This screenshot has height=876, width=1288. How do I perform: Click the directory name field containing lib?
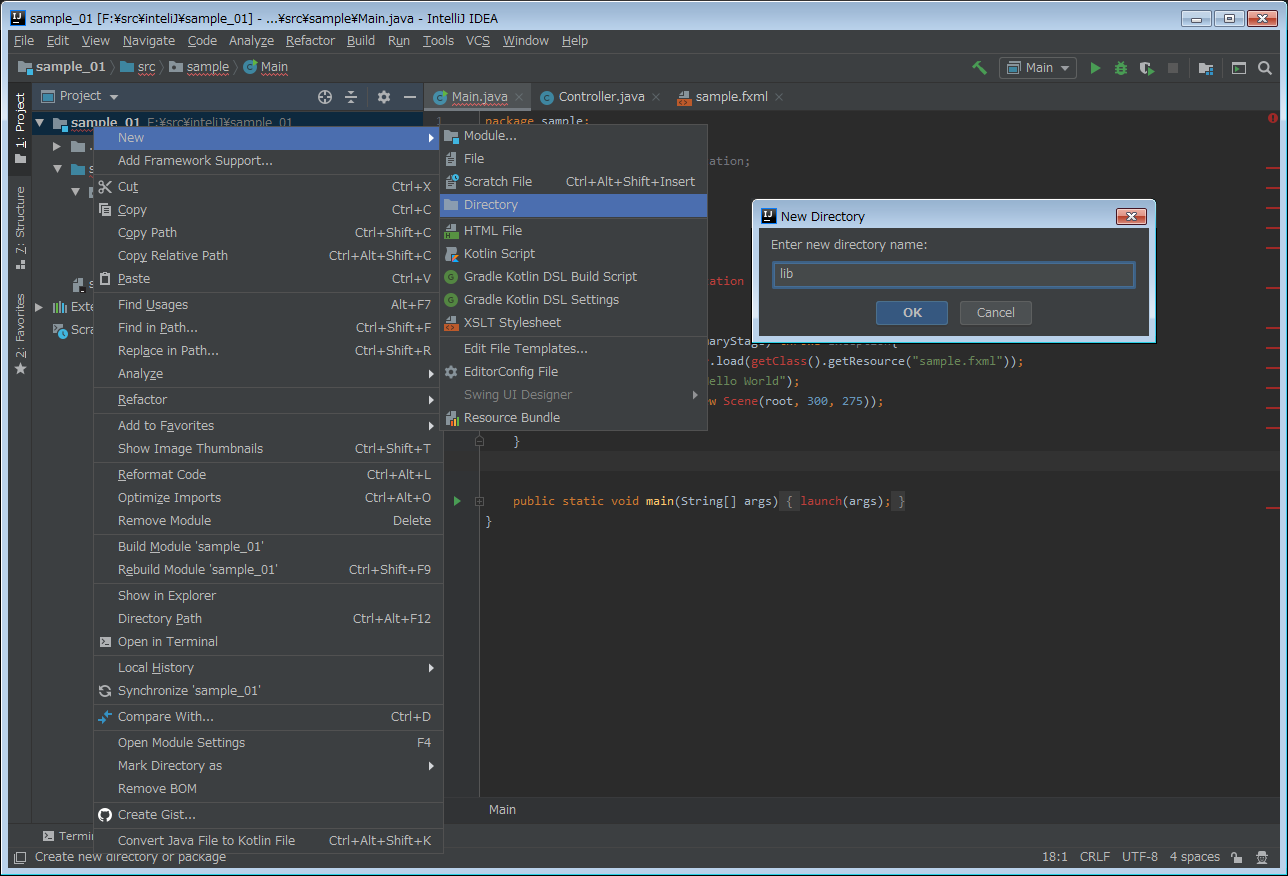[x=952, y=274]
